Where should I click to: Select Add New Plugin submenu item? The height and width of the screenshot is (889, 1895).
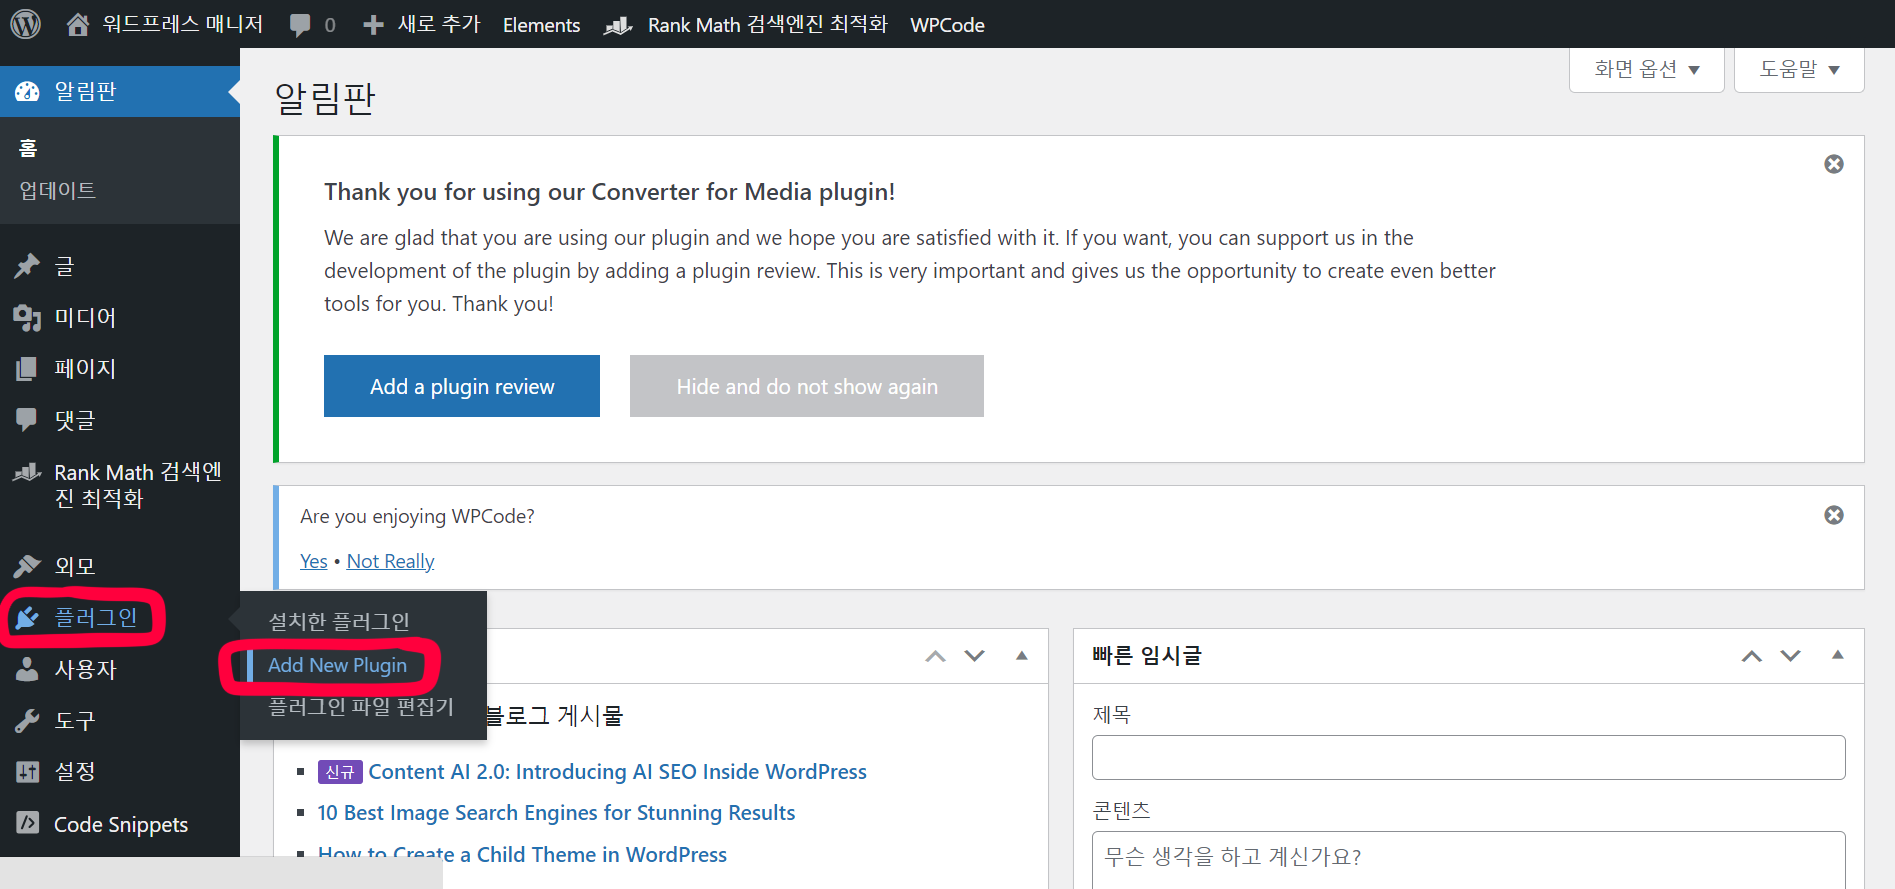pos(337,665)
